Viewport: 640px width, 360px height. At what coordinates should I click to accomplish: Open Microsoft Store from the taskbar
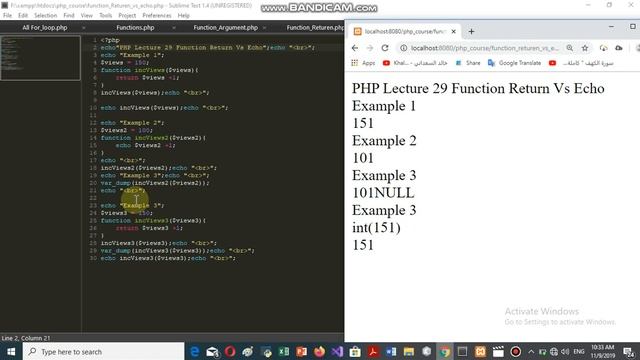pyautogui.click(x=355, y=351)
